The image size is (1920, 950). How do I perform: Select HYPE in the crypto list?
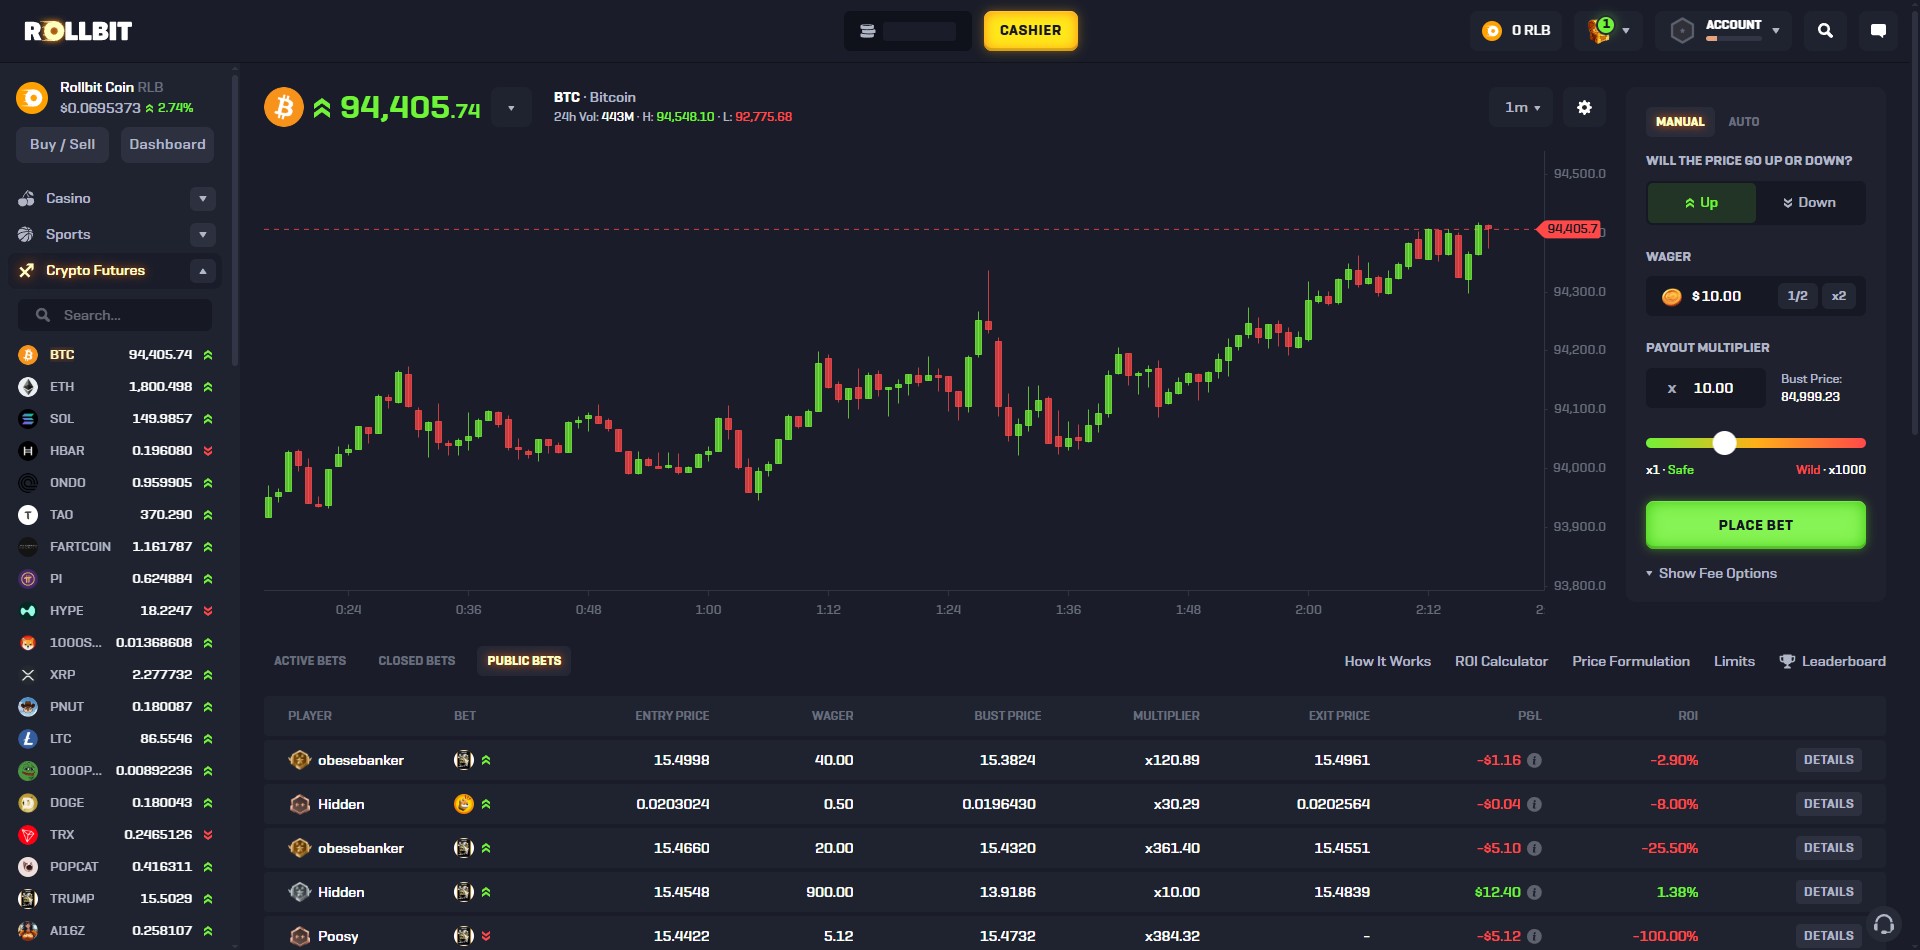[x=116, y=611]
